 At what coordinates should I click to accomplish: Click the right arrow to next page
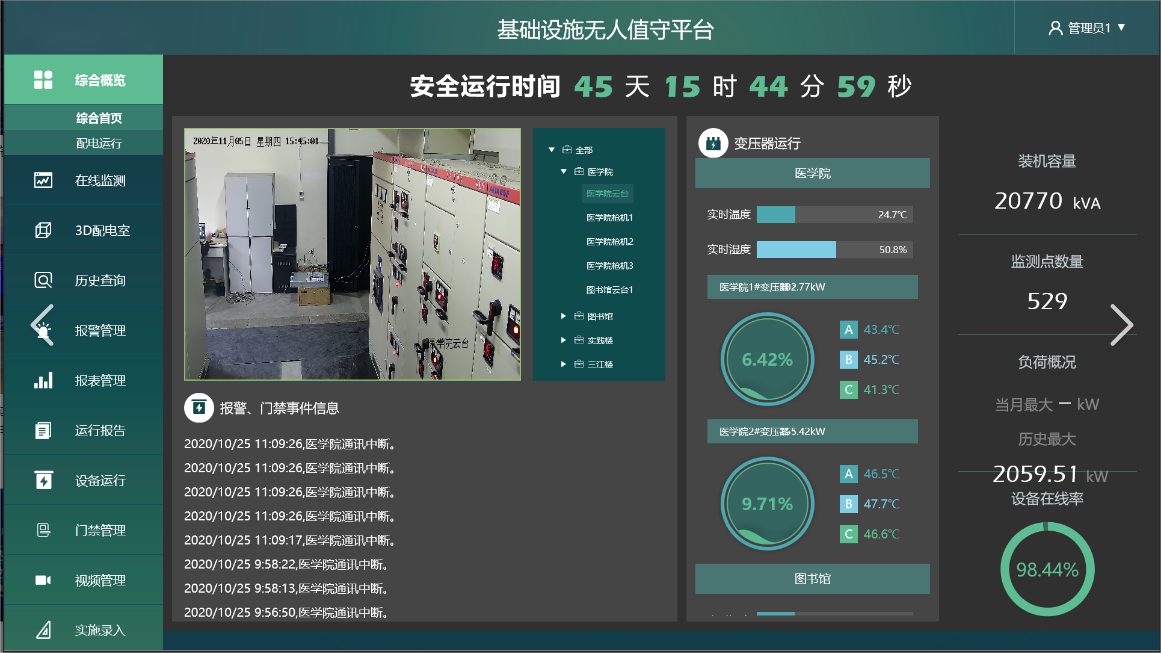(x=1122, y=324)
